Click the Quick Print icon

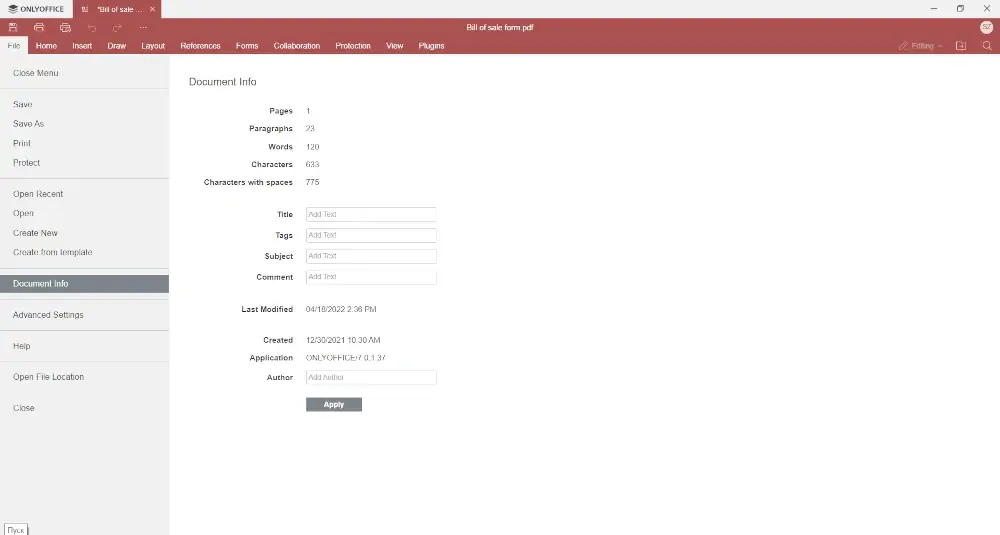pyautogui.click(x=65, y=28)
